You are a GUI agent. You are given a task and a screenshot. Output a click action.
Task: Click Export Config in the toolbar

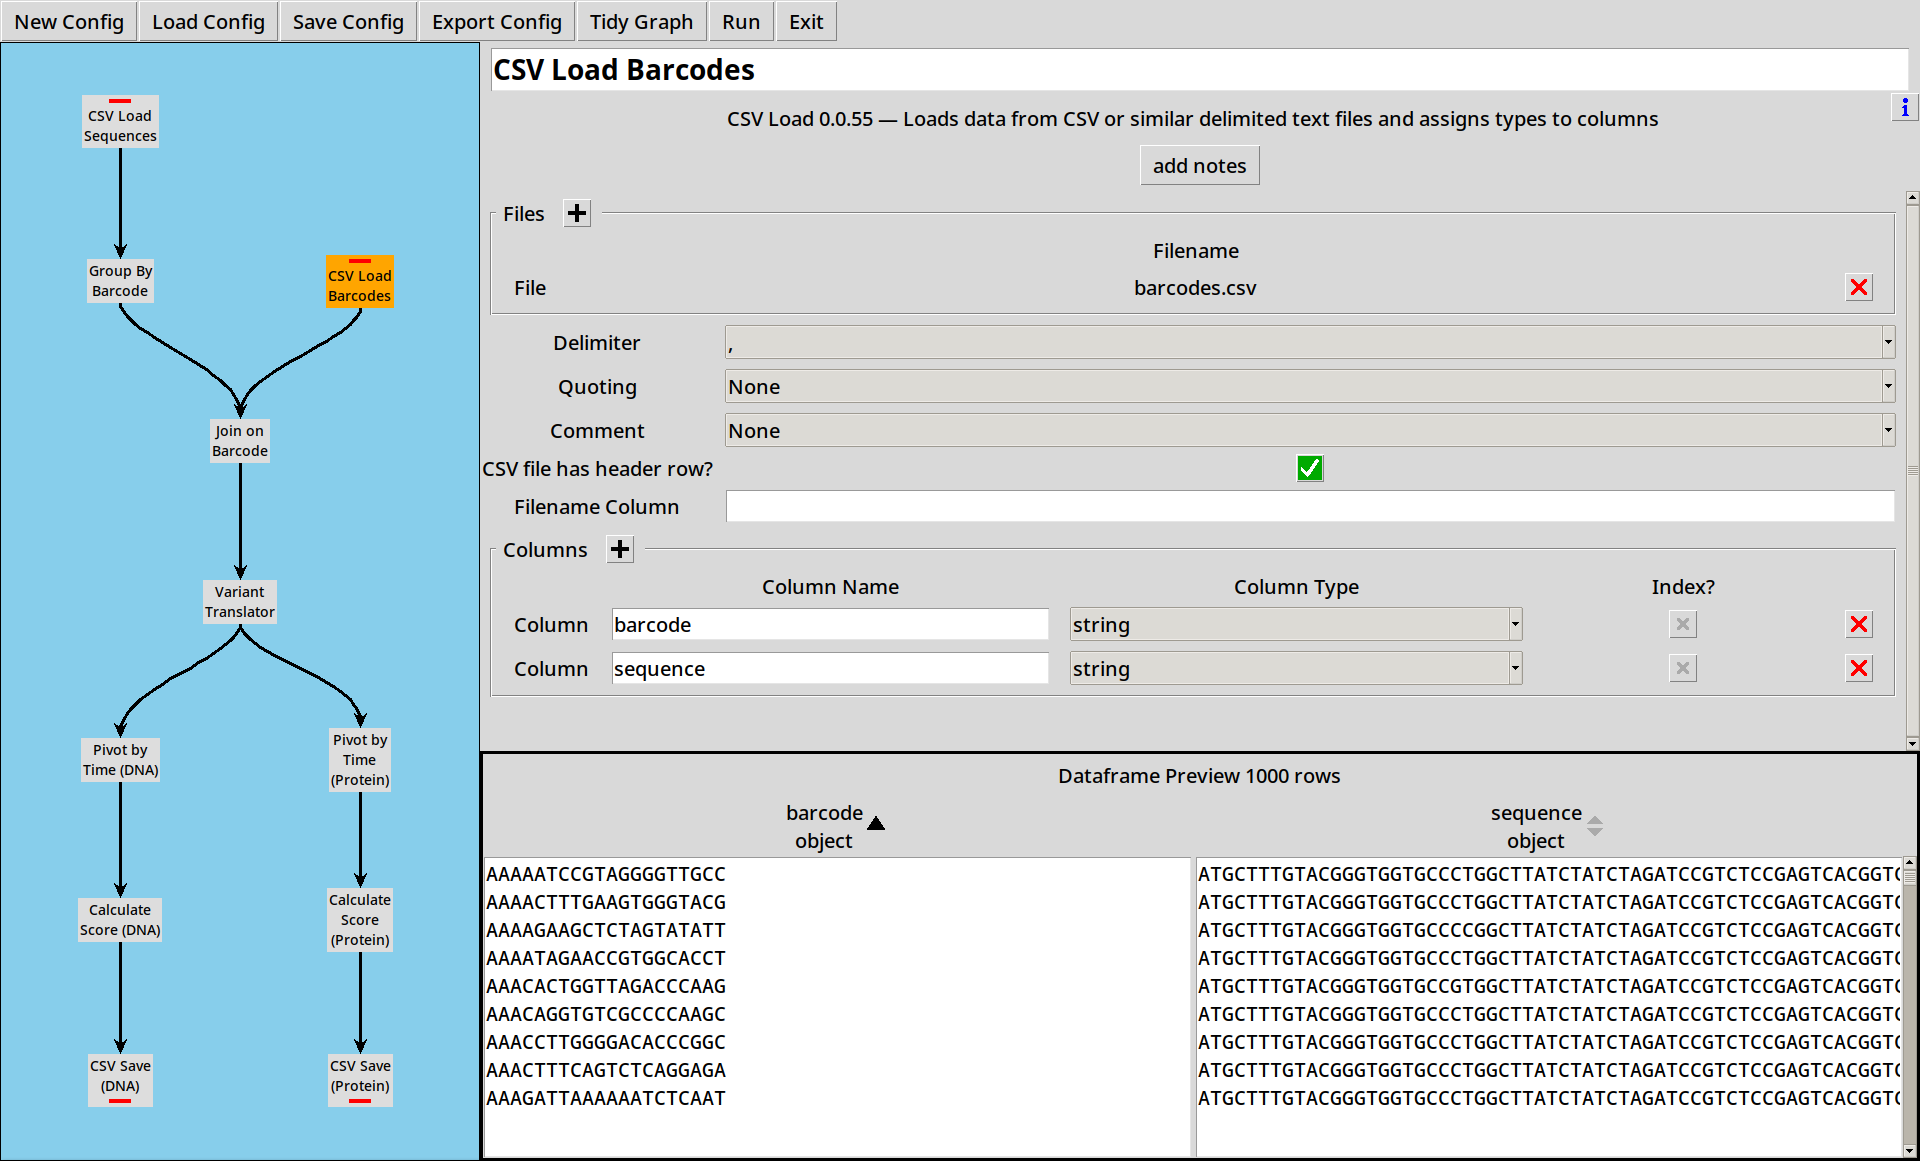tap(497, 22)
